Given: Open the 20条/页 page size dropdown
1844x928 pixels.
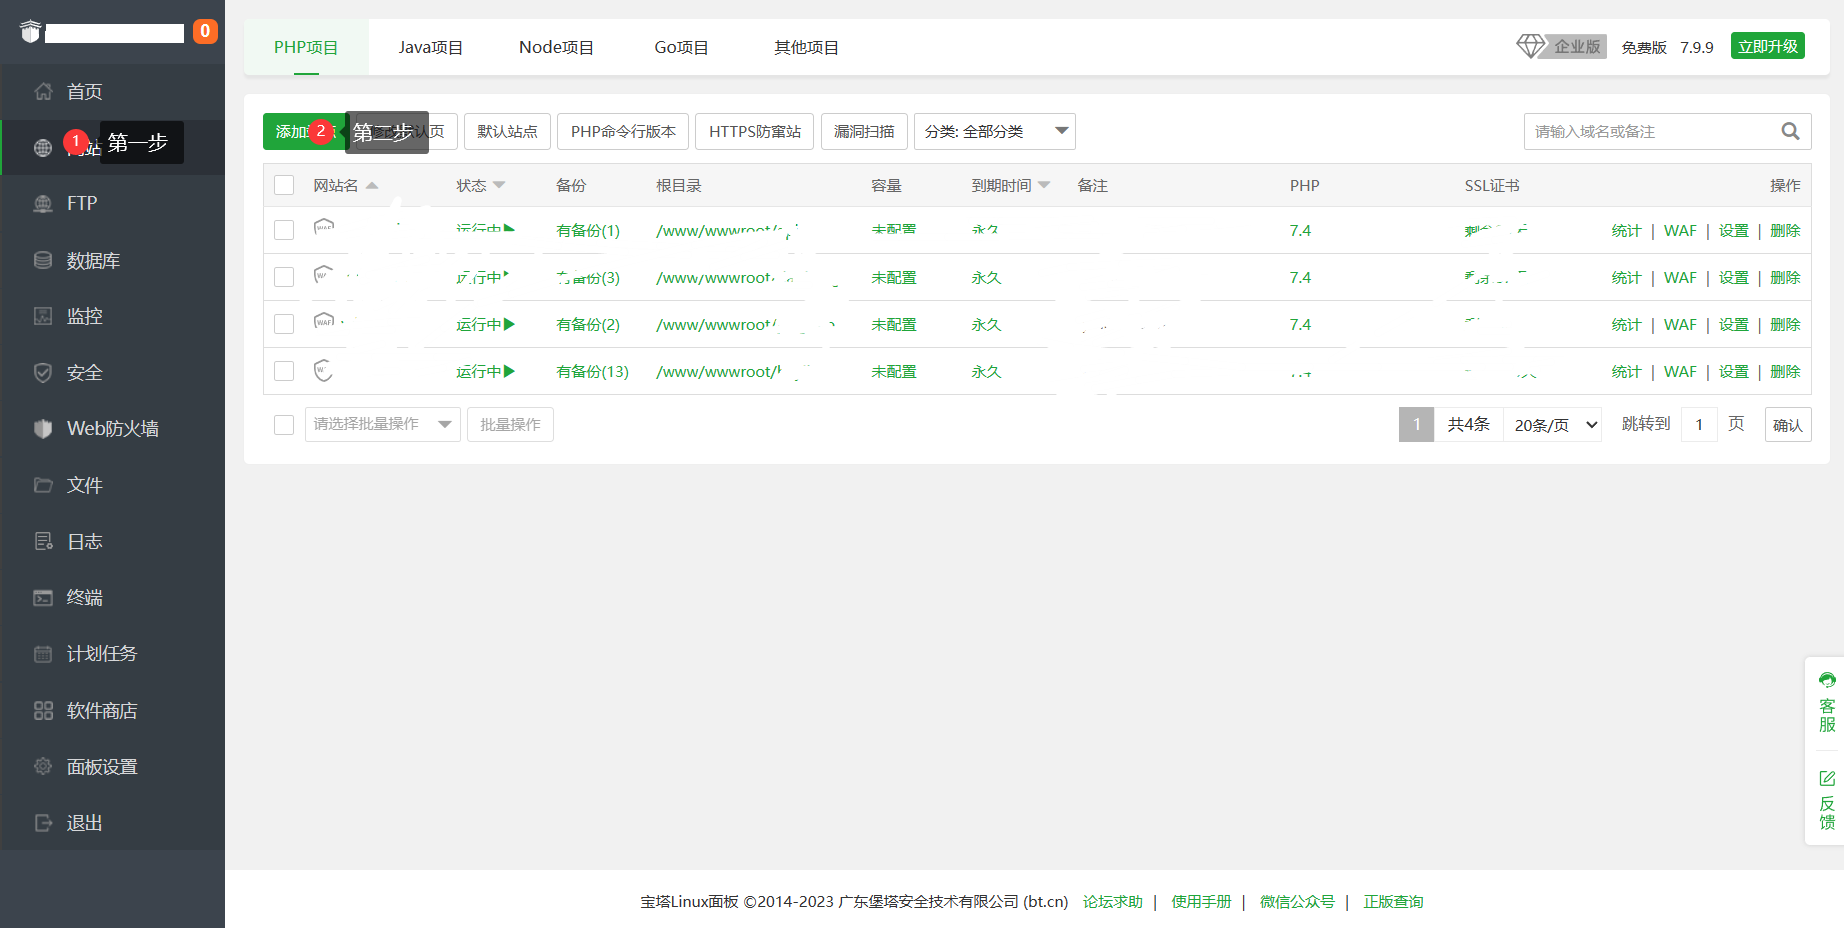Looking at the screenshot, I should tap(1553, 425).
